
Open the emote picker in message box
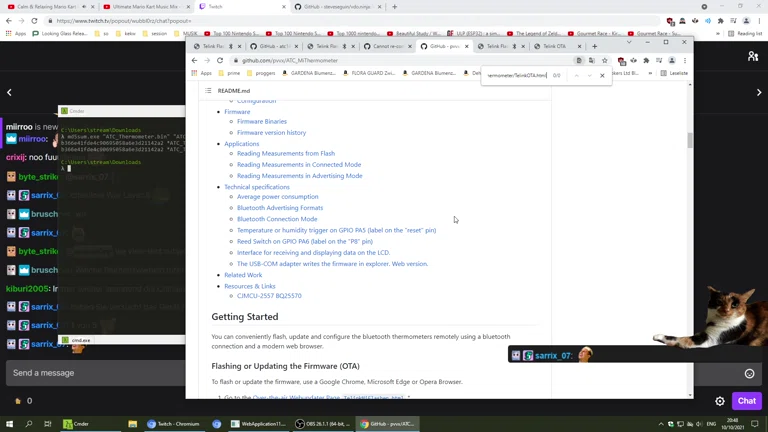[x=749, y=373]
